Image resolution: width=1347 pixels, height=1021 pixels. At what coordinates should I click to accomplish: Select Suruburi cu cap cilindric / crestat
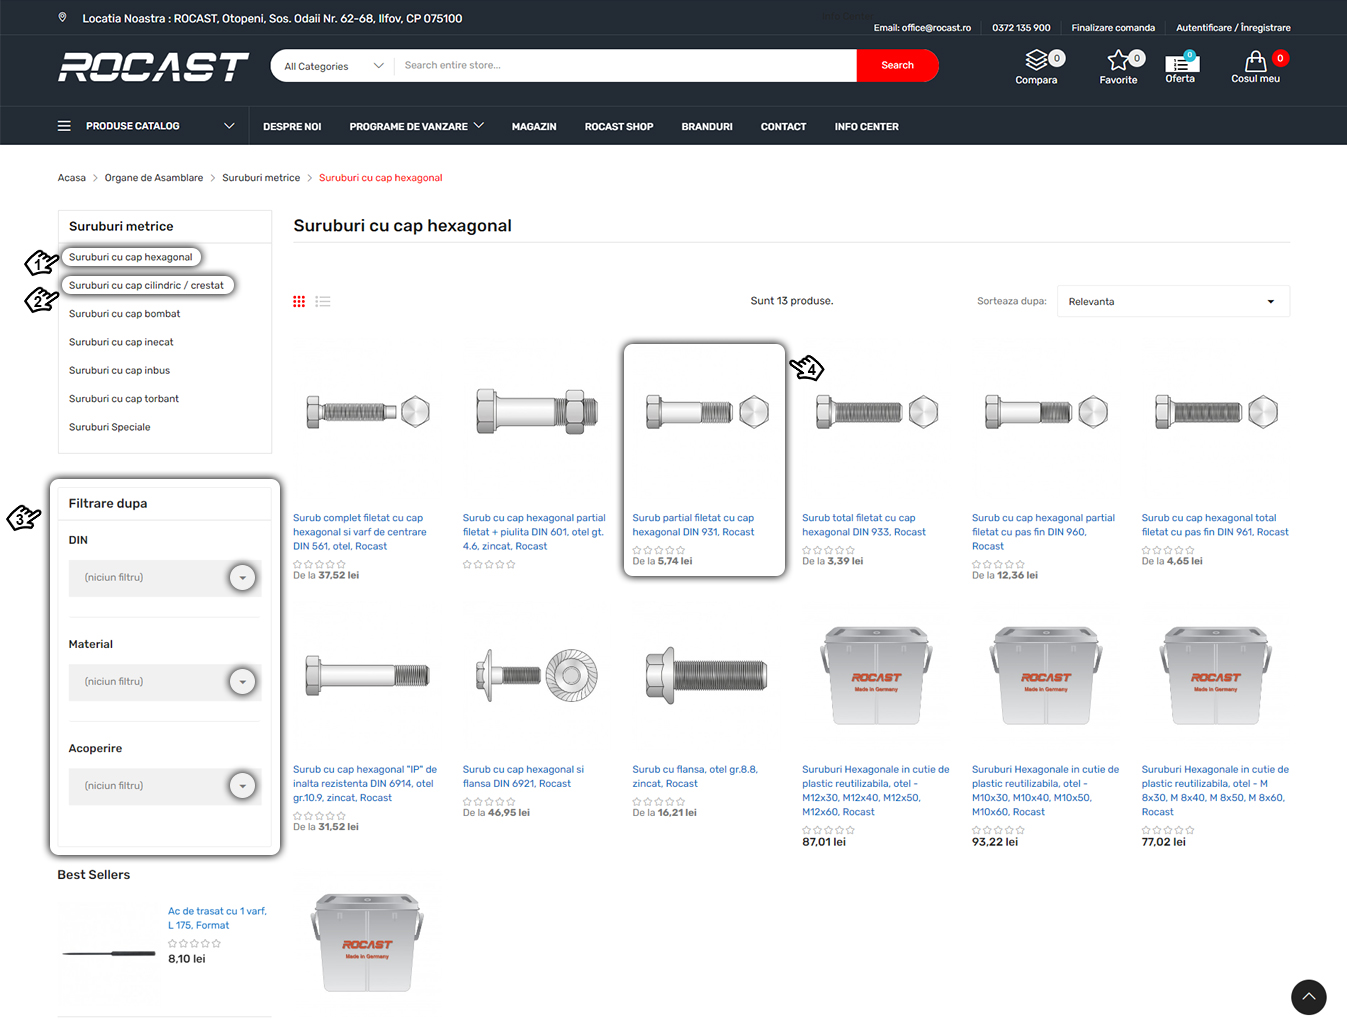click(146, 285)
